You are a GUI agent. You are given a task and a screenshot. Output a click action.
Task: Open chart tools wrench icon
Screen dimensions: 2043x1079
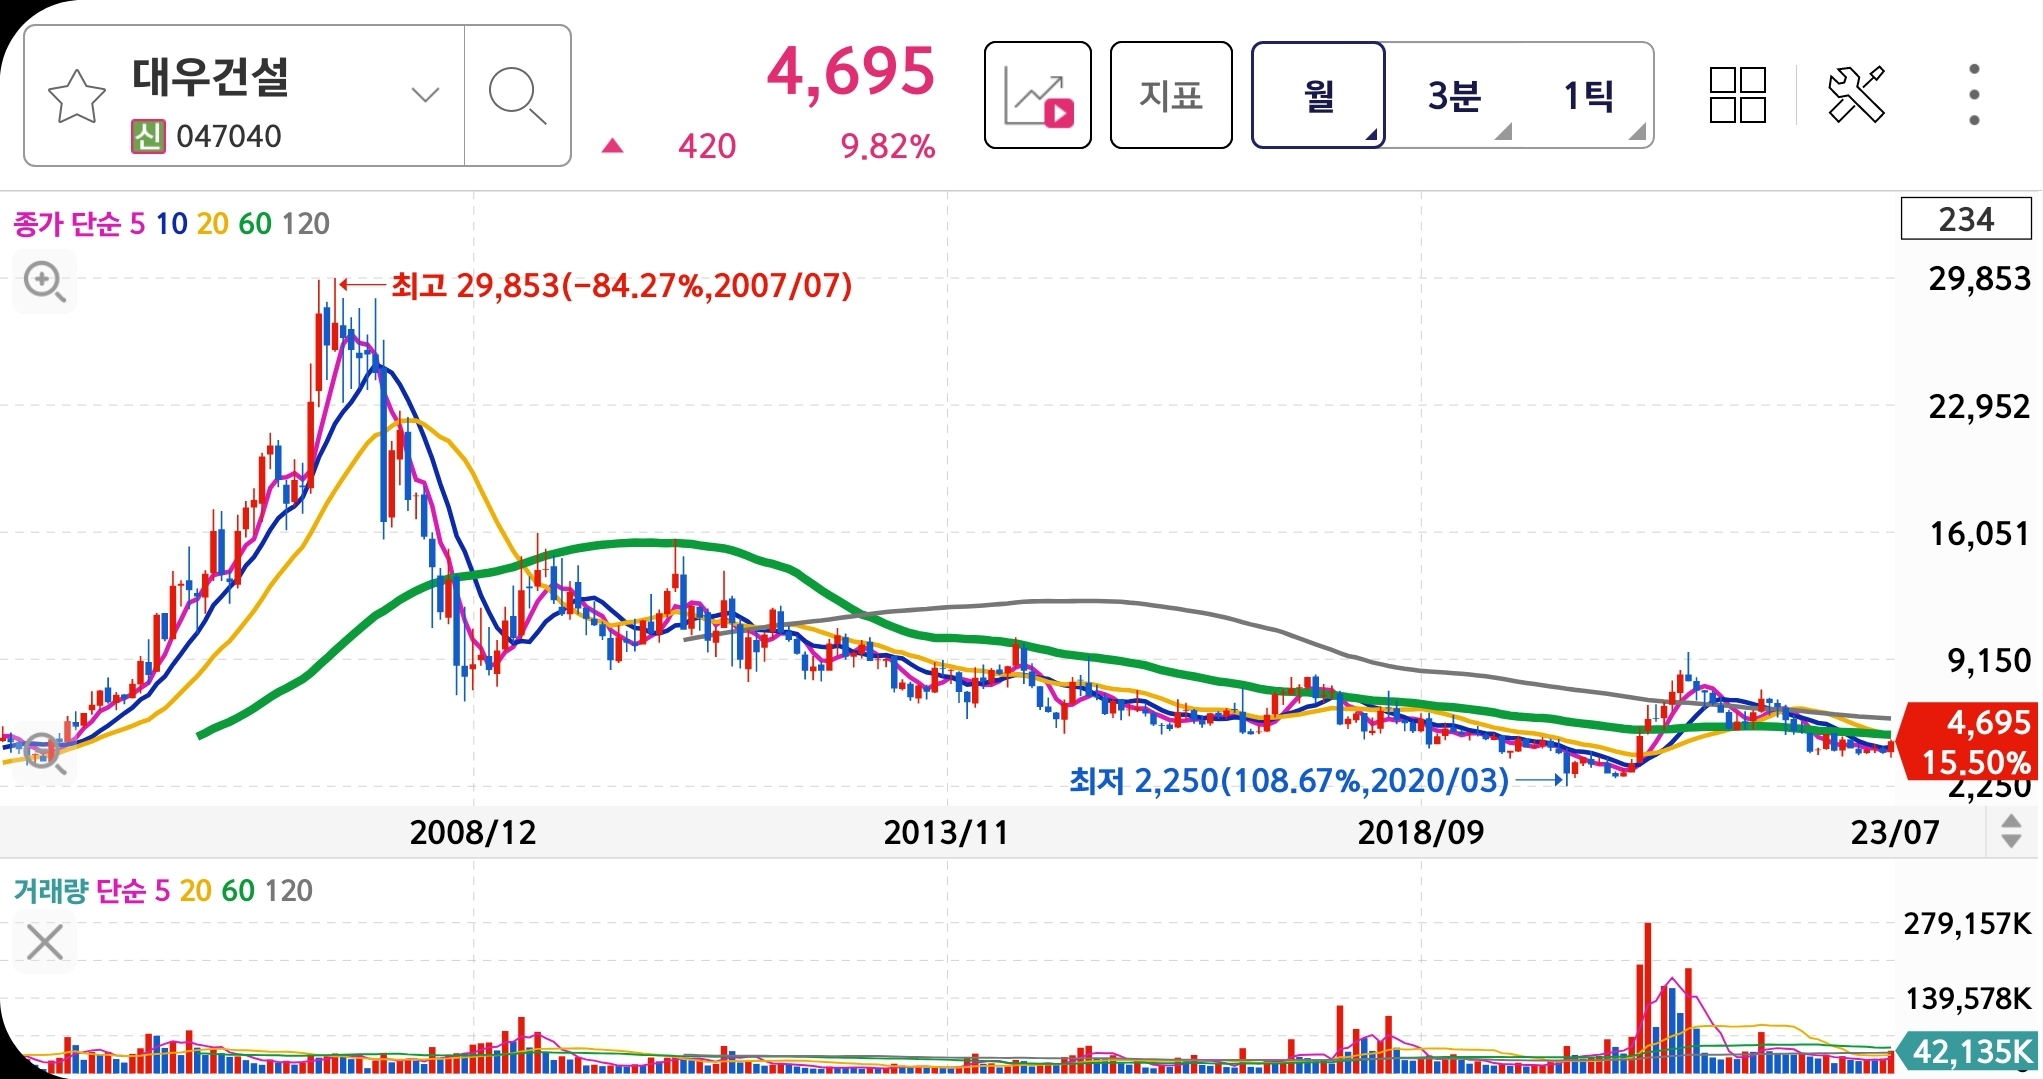click(1856, 95)
